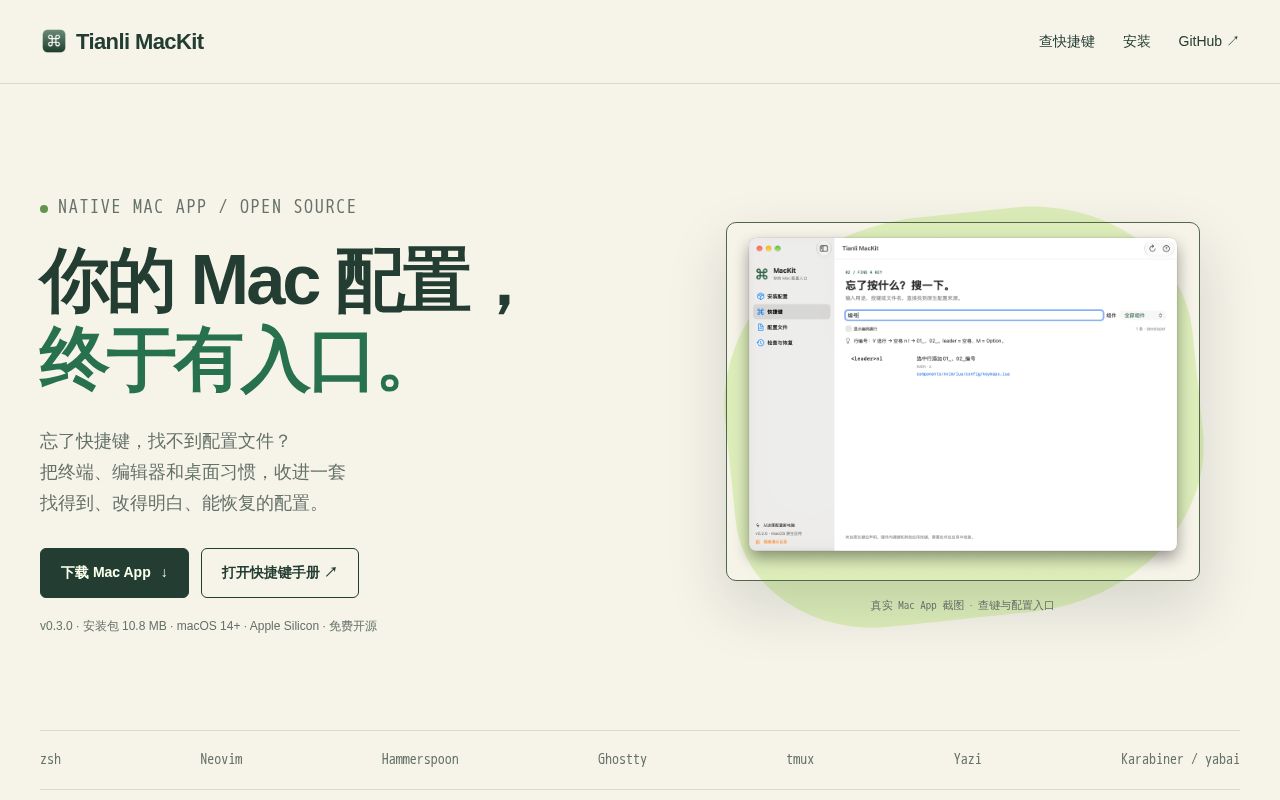Select 快捷键 in the app sidebar

[x=792, y=312]
